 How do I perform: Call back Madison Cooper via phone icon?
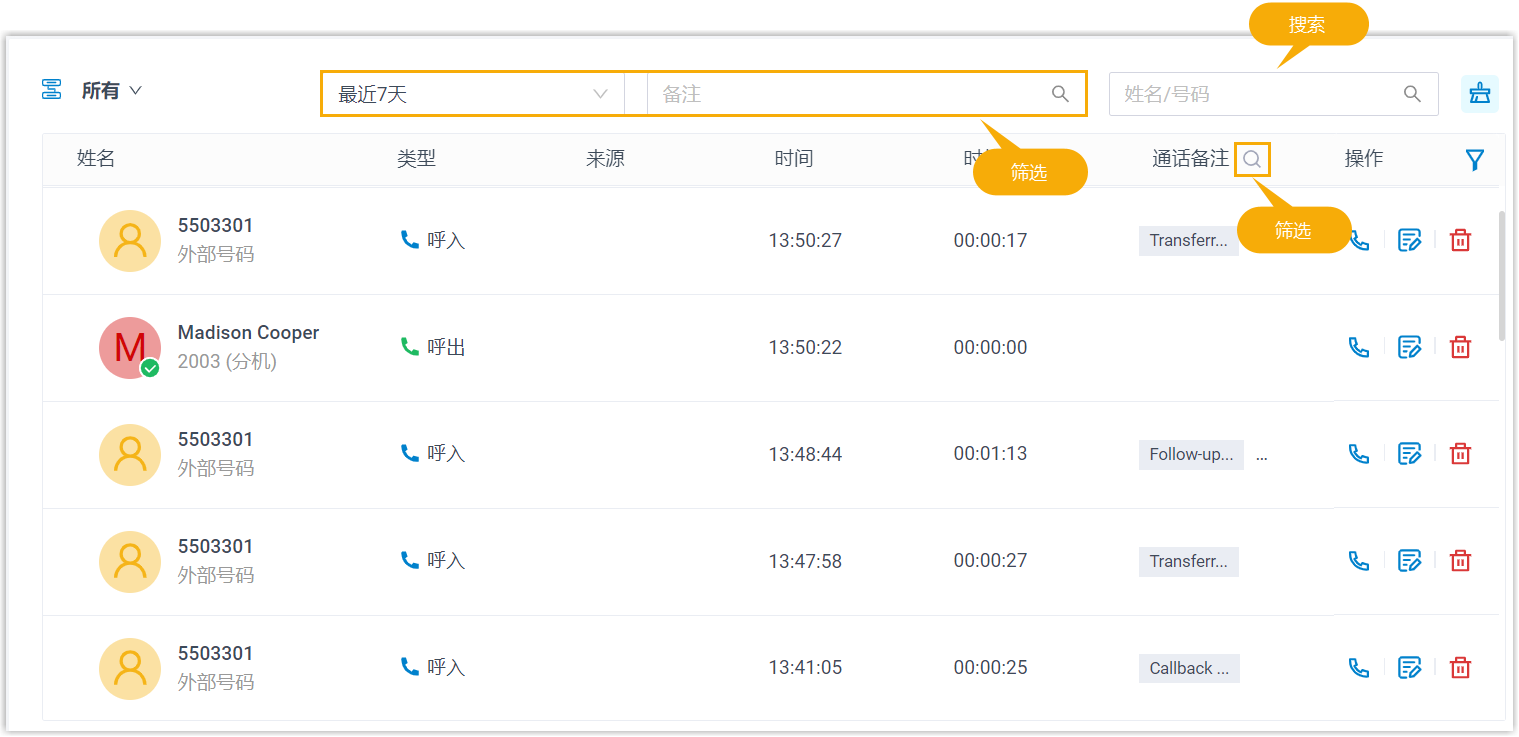pos(1359,347)
